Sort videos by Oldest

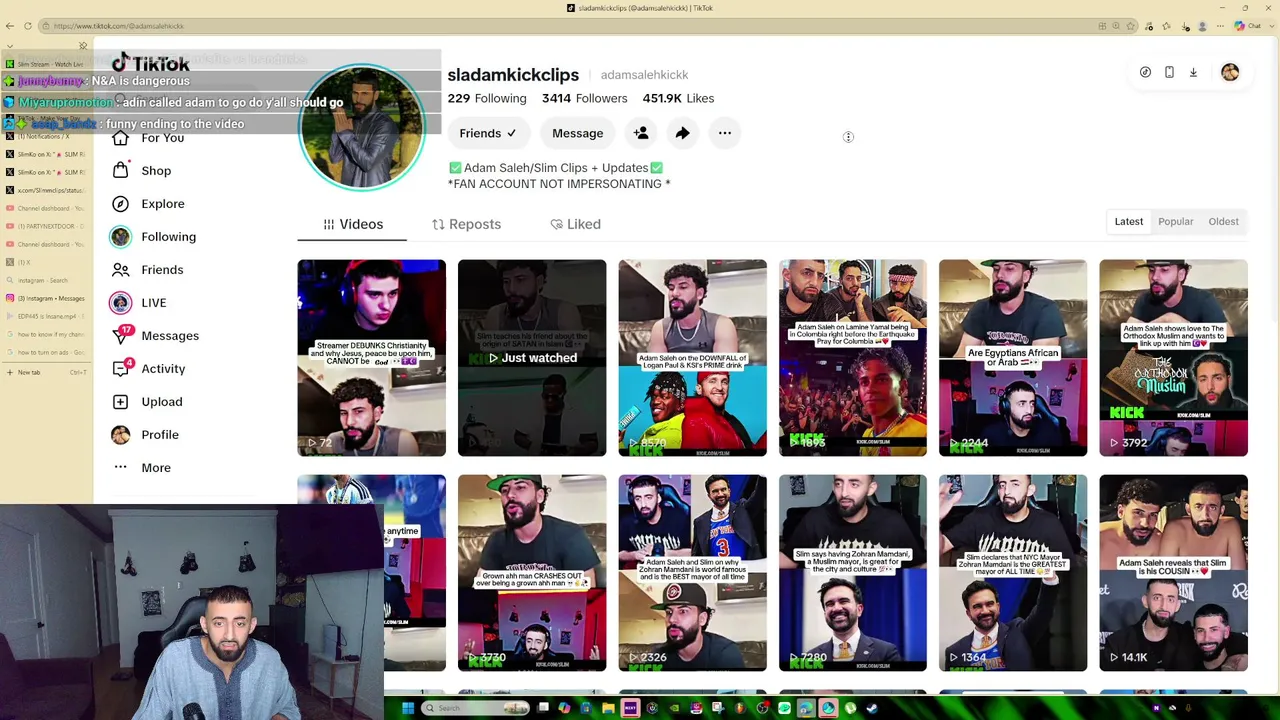(1223, 222)
